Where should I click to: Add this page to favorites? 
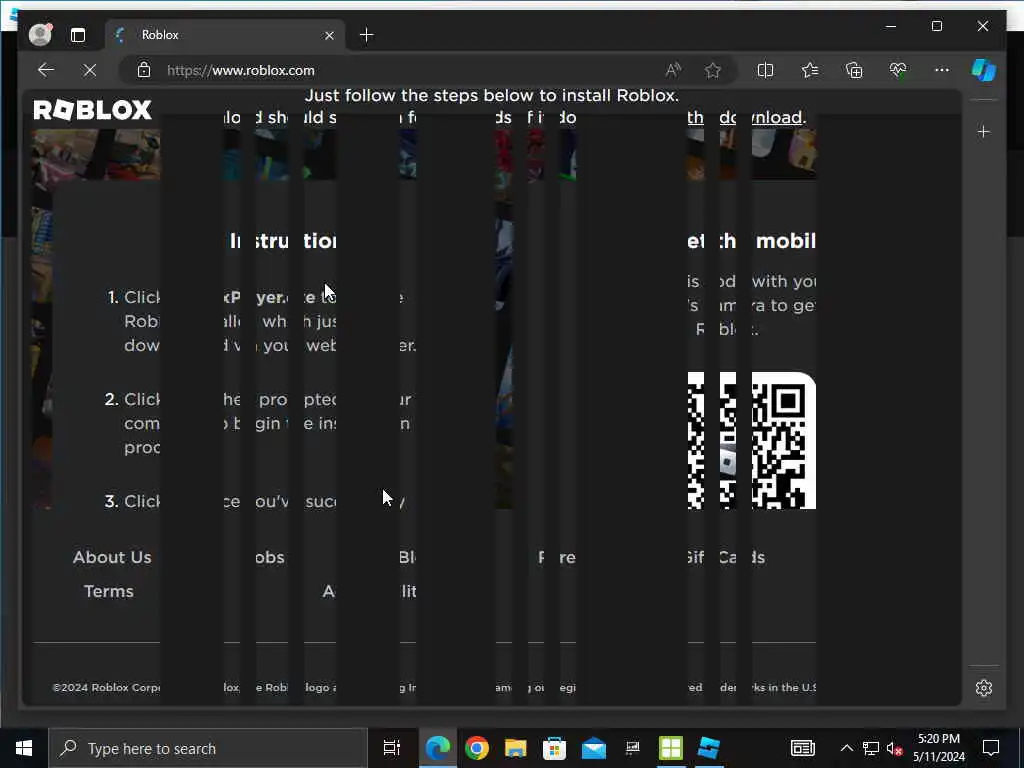click(x=712, y=70)
